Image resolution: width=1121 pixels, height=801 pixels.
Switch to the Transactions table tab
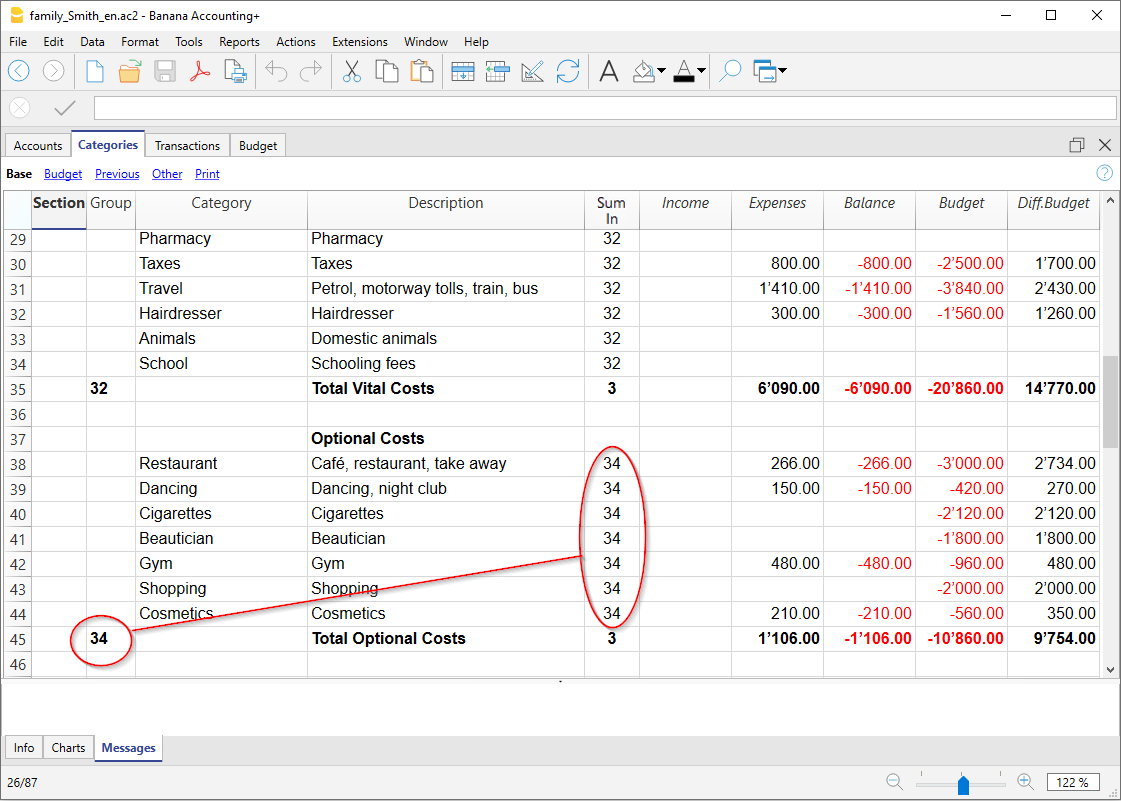[187, 145]
